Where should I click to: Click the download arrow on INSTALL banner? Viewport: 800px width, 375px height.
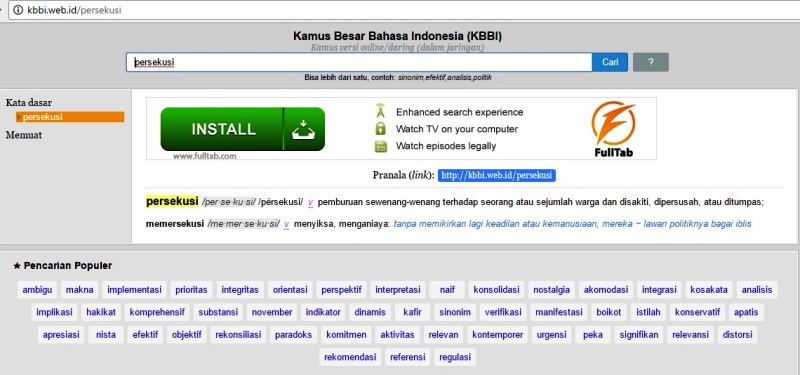pos(304,130)
